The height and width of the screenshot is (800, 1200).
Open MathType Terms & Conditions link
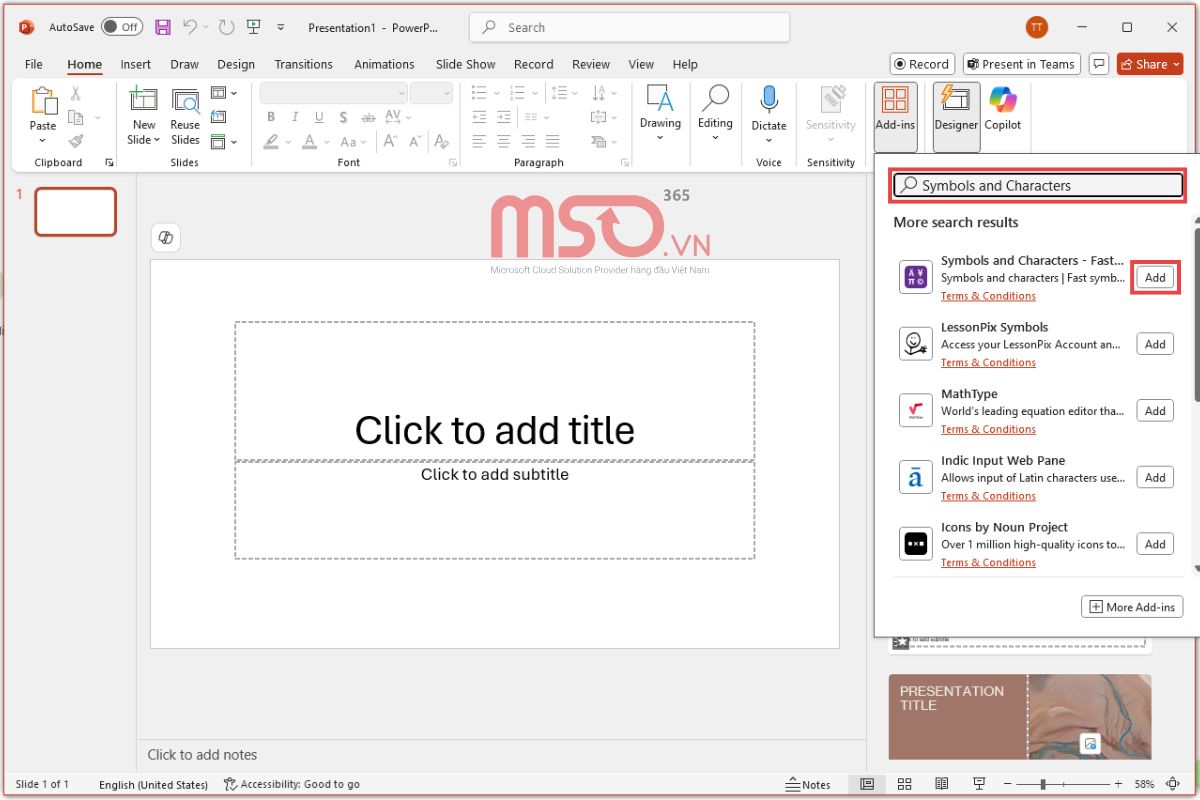pos(988,429)
